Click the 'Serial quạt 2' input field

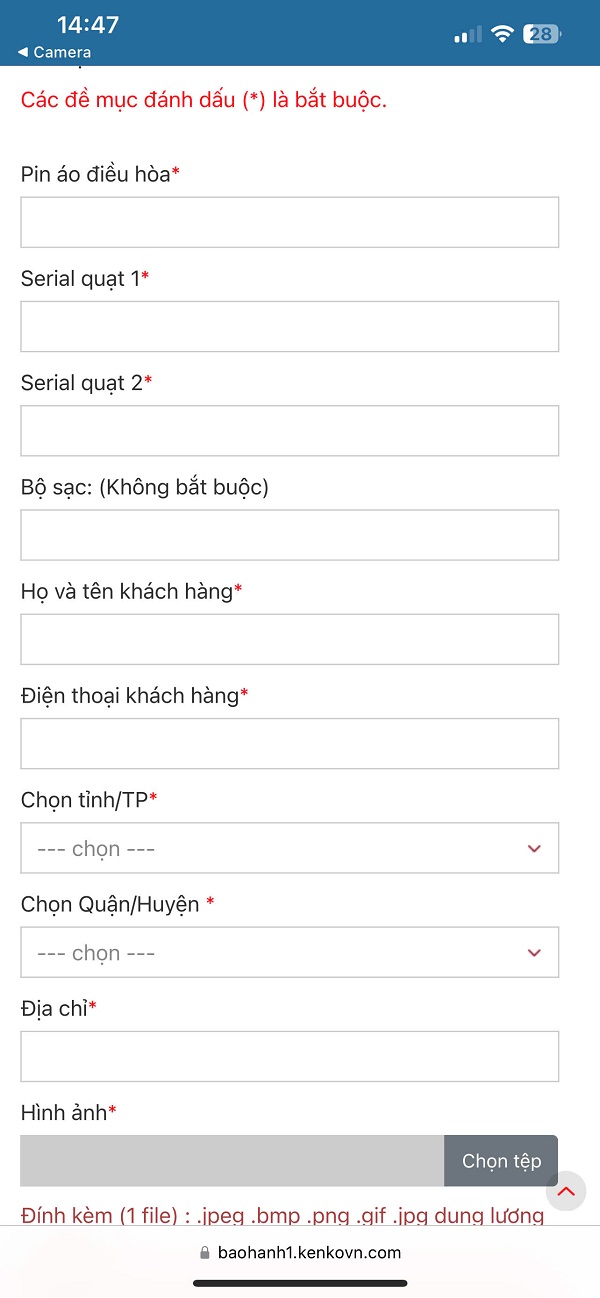tap(289, 430)
